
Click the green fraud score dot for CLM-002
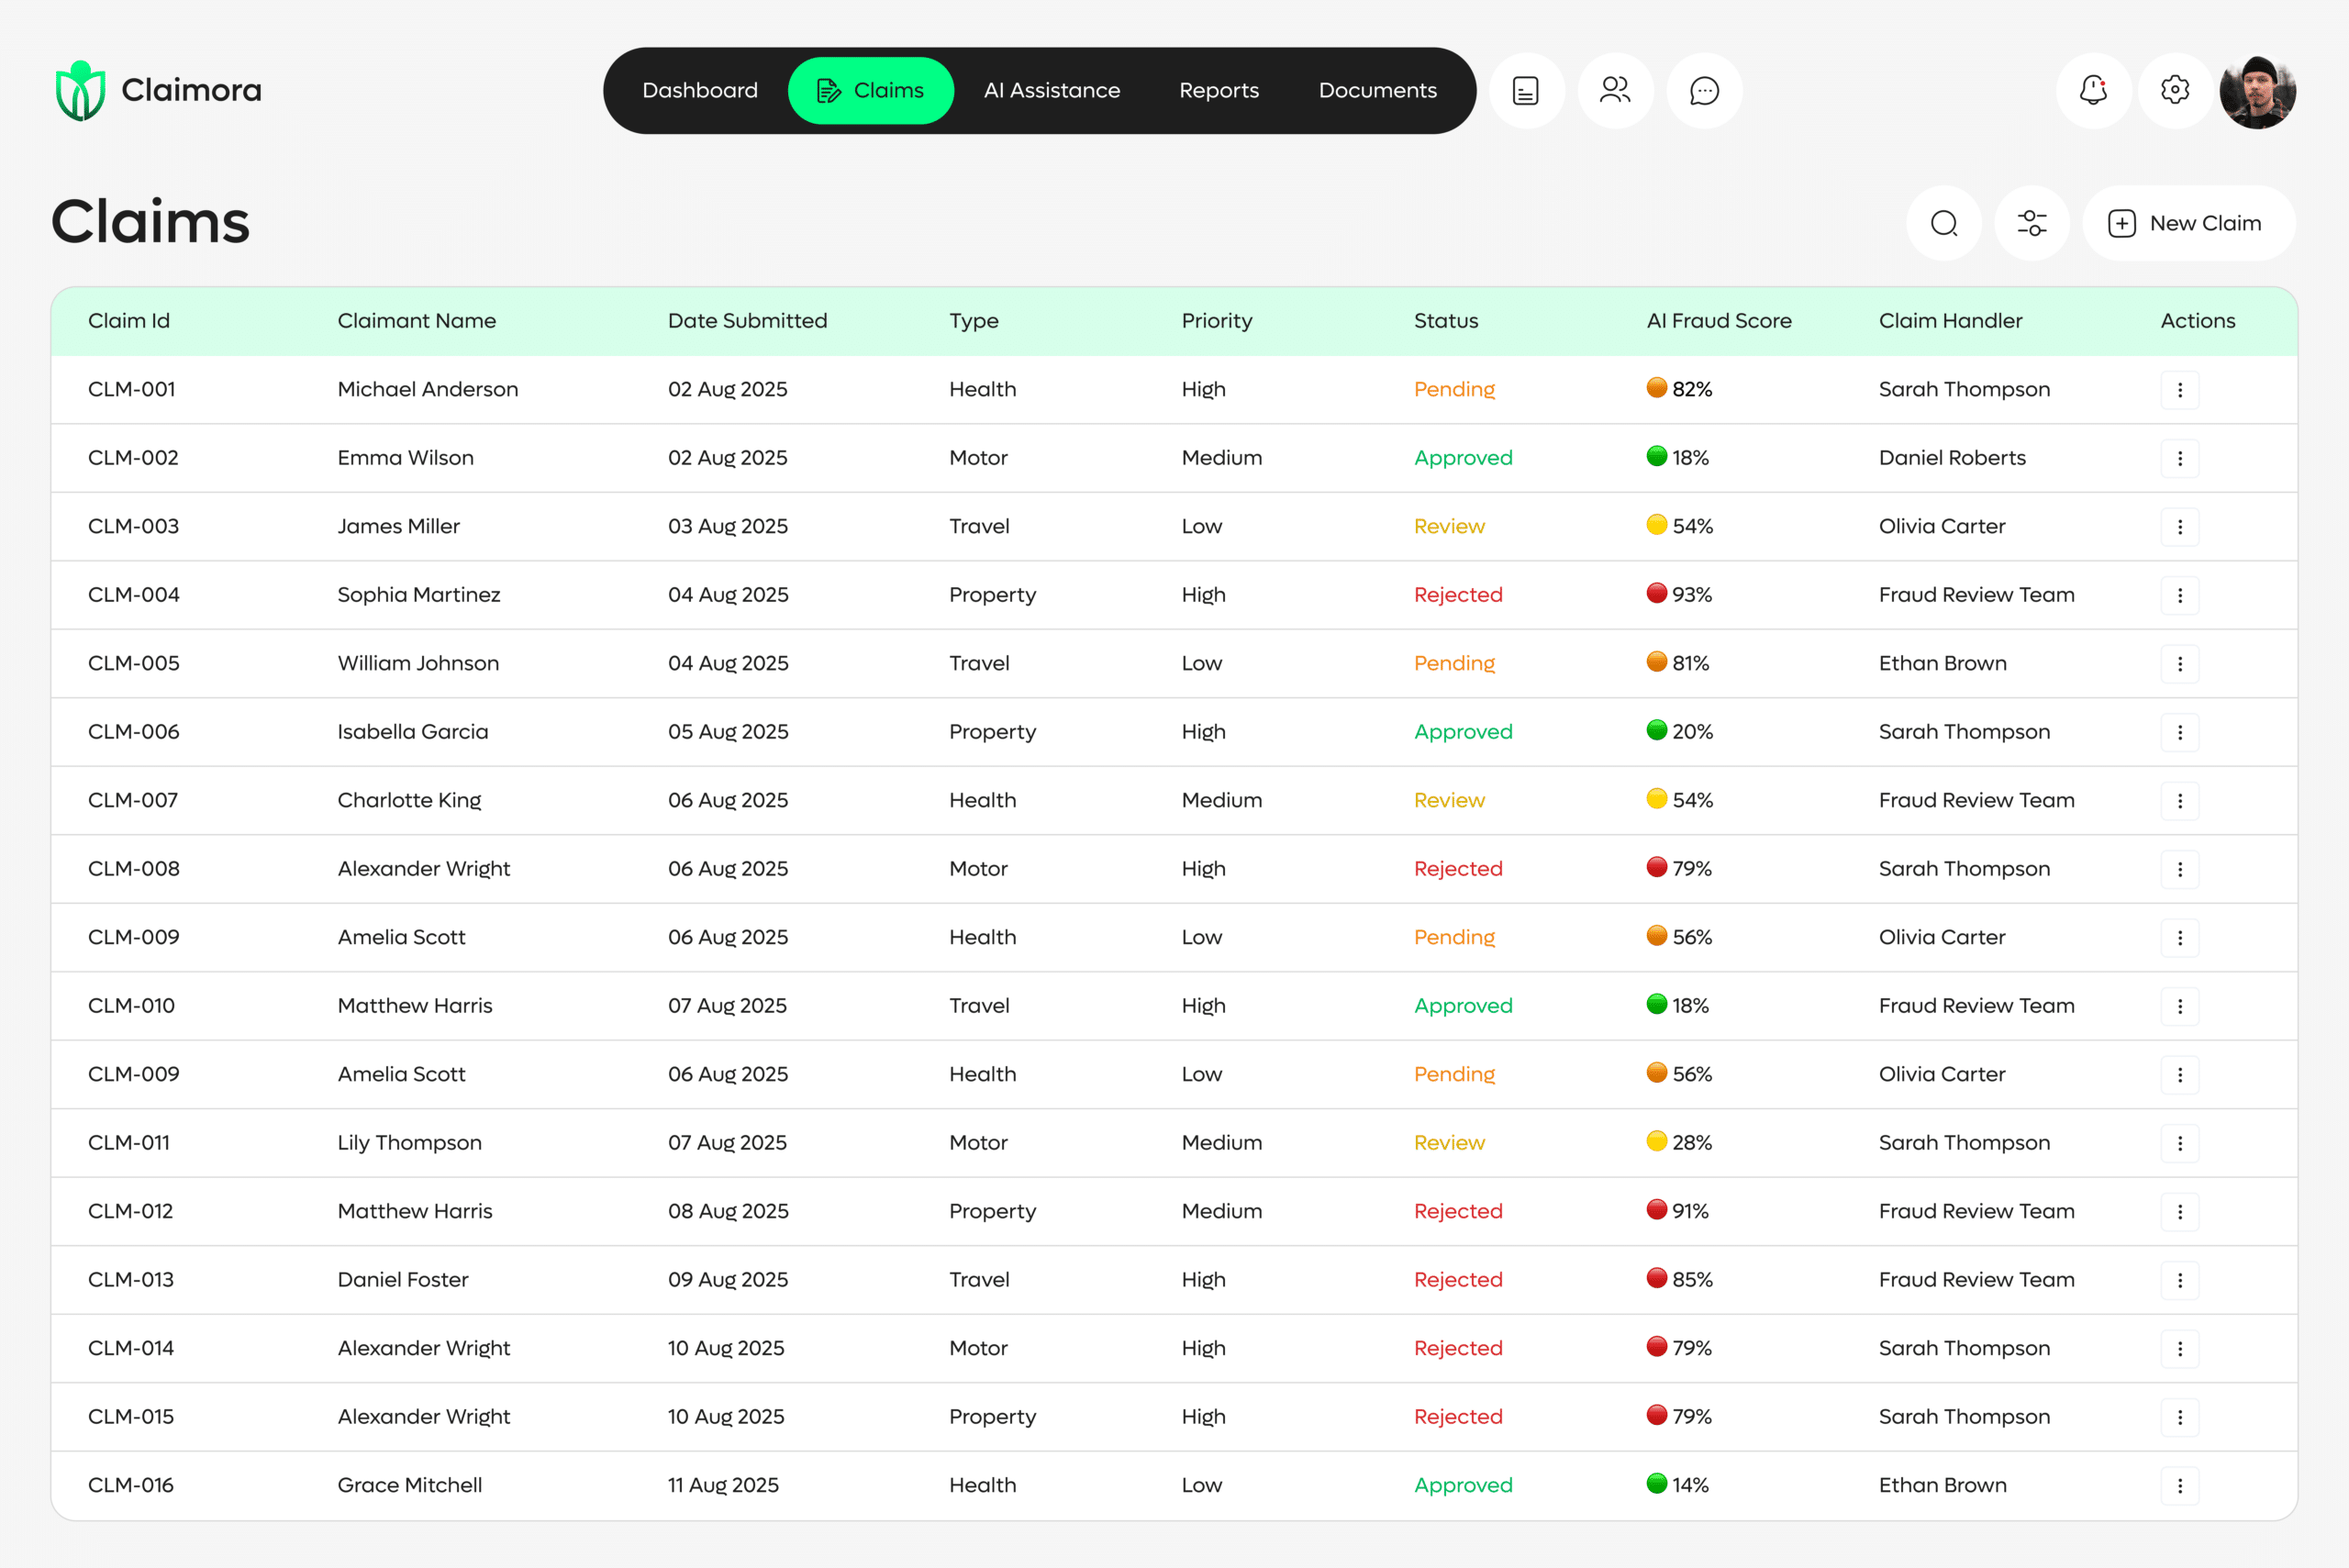click(x=1656, y=457)
